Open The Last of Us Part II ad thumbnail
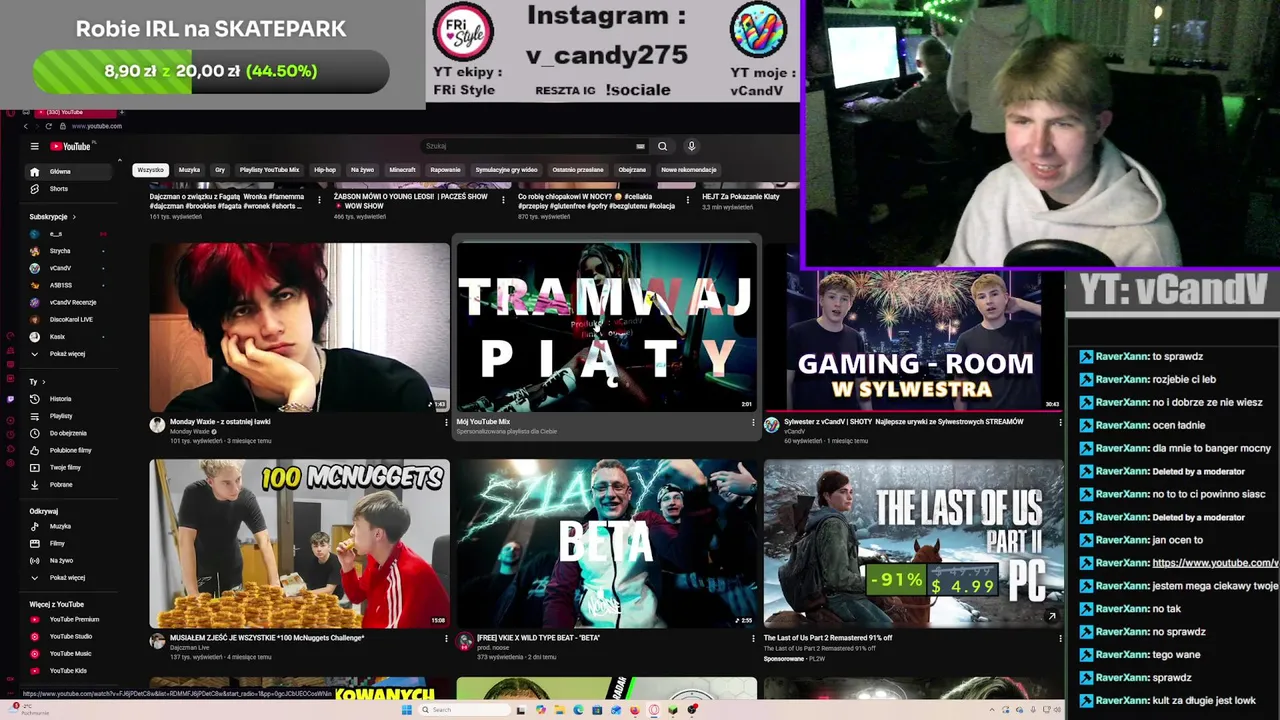Viewport: 1280px width, 720px height. (913, 543)
